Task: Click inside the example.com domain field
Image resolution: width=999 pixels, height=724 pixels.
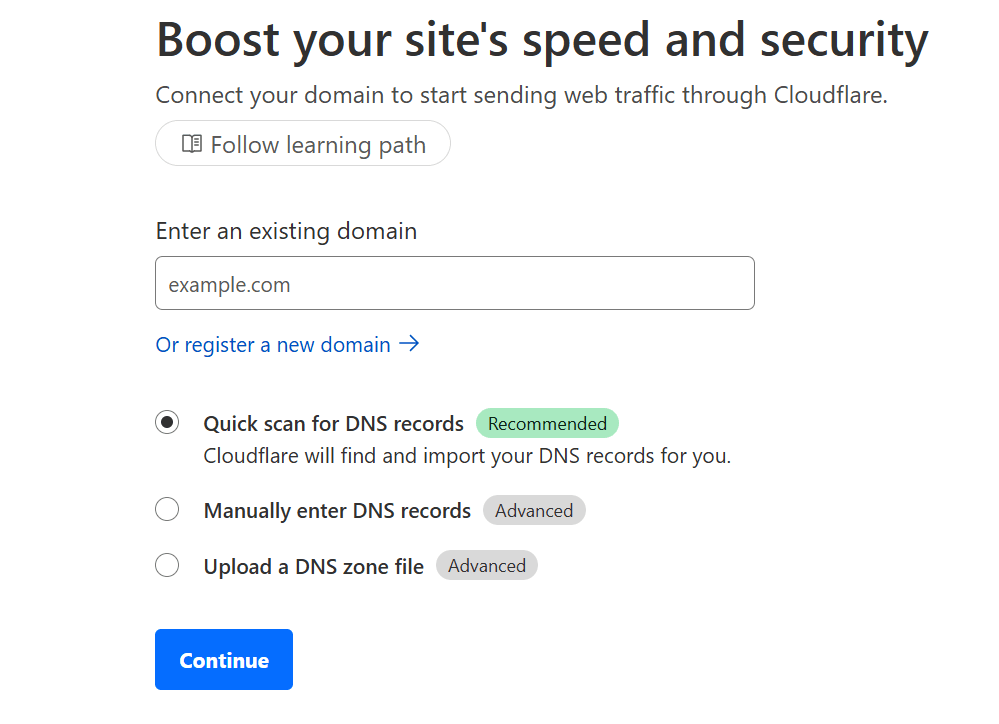Action: (454, 283)
